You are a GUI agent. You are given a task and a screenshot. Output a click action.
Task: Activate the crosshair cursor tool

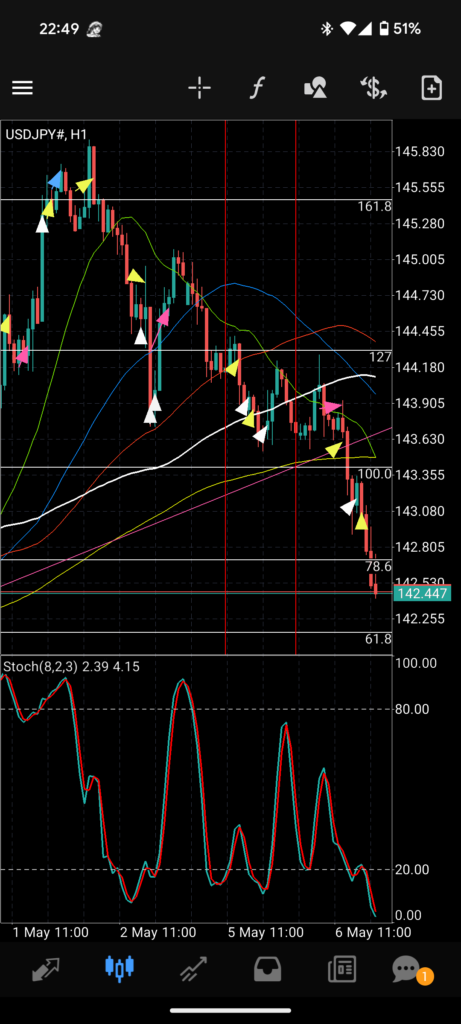tap(199, 88)
